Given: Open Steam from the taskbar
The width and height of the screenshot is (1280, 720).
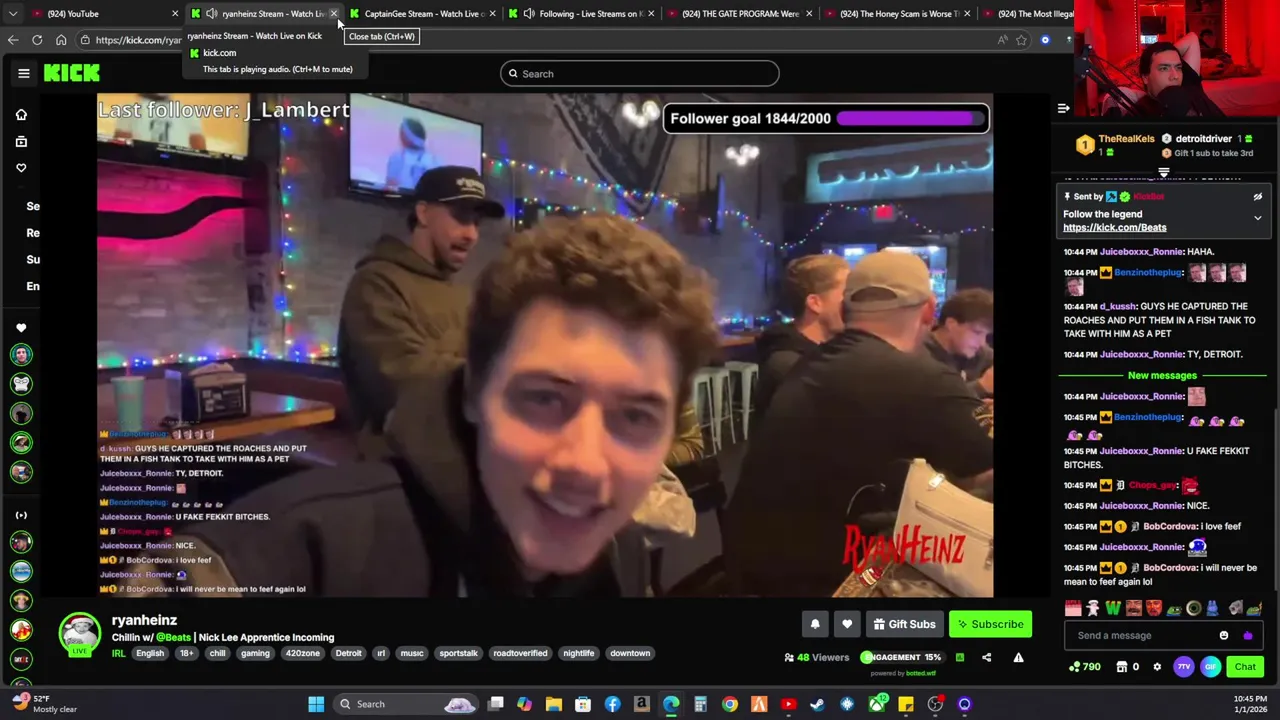Looking at the screenshot, I should [817, 704].
